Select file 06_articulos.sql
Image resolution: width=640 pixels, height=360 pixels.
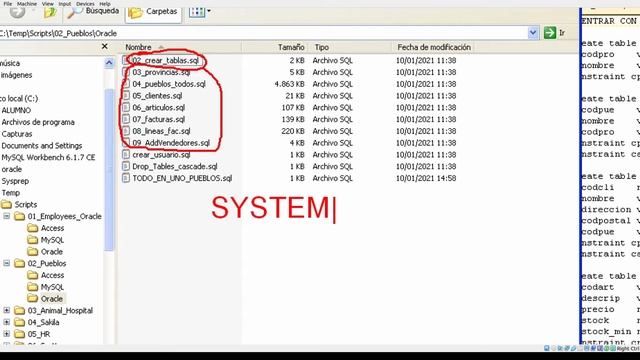159,108
